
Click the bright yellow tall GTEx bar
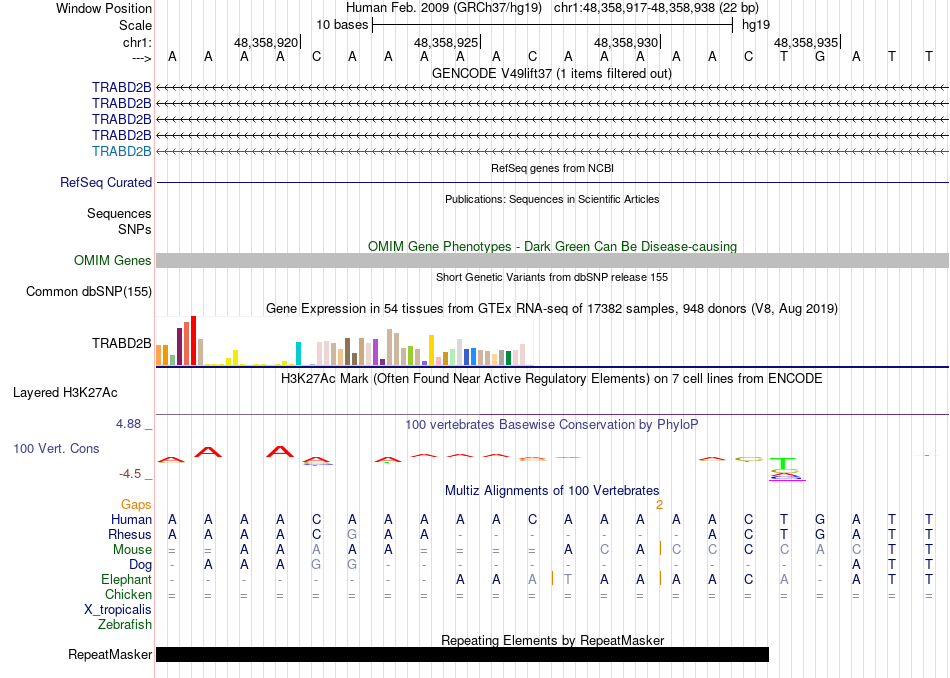(x=431, y=350)
